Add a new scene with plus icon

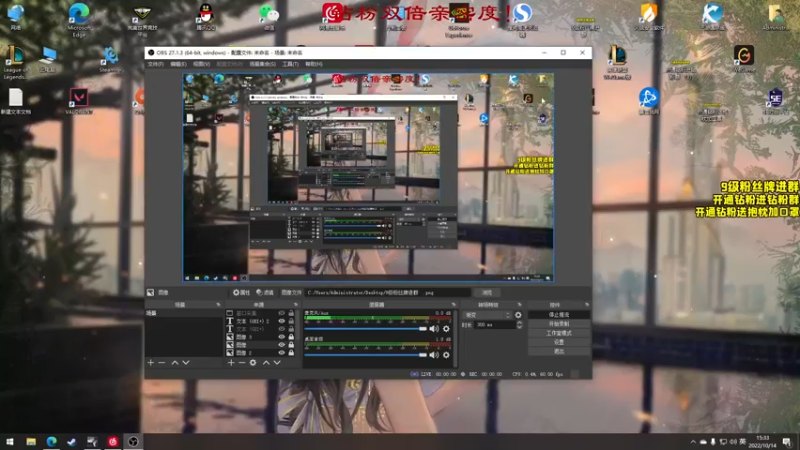[151, 362]
